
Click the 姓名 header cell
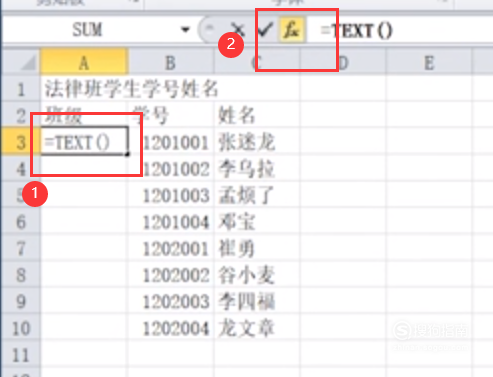257,115
